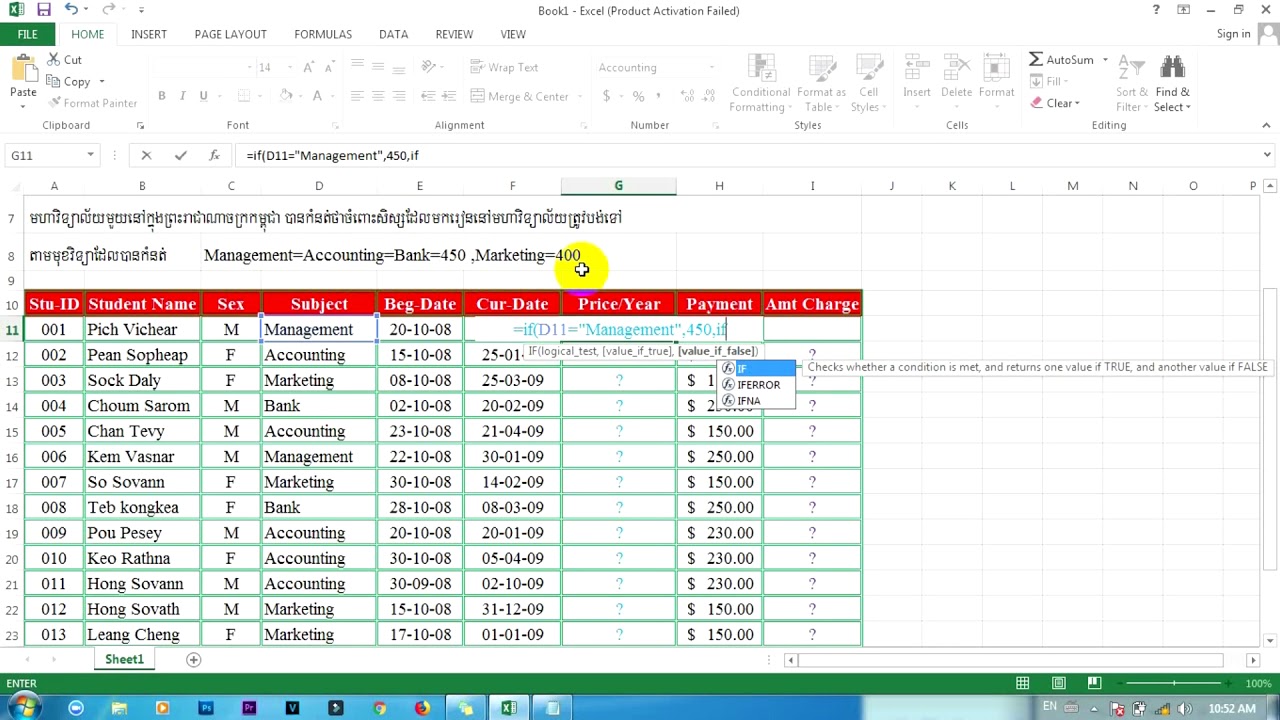Viewport: 1280px width, 720px height.
Task: Open the FILE tab
Action: [27, 34]
